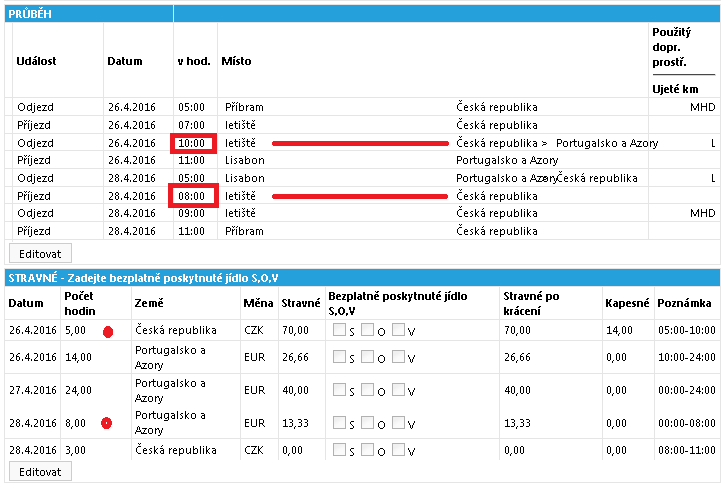Enable O meal checkbox on 27.4.2016 row

point(368,390)
